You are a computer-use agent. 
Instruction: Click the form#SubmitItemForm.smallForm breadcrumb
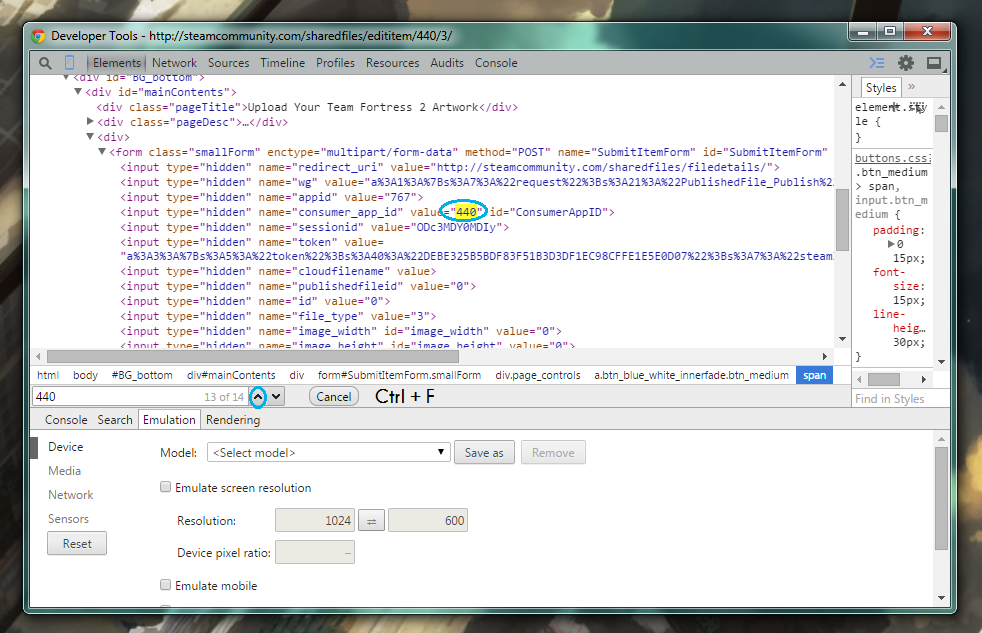tap(400, 375)
